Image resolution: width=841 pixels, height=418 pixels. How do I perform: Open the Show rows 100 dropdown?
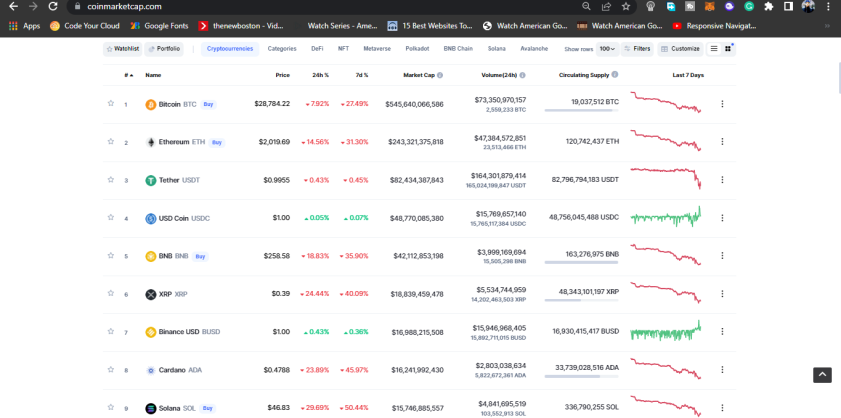click(607, 49)
